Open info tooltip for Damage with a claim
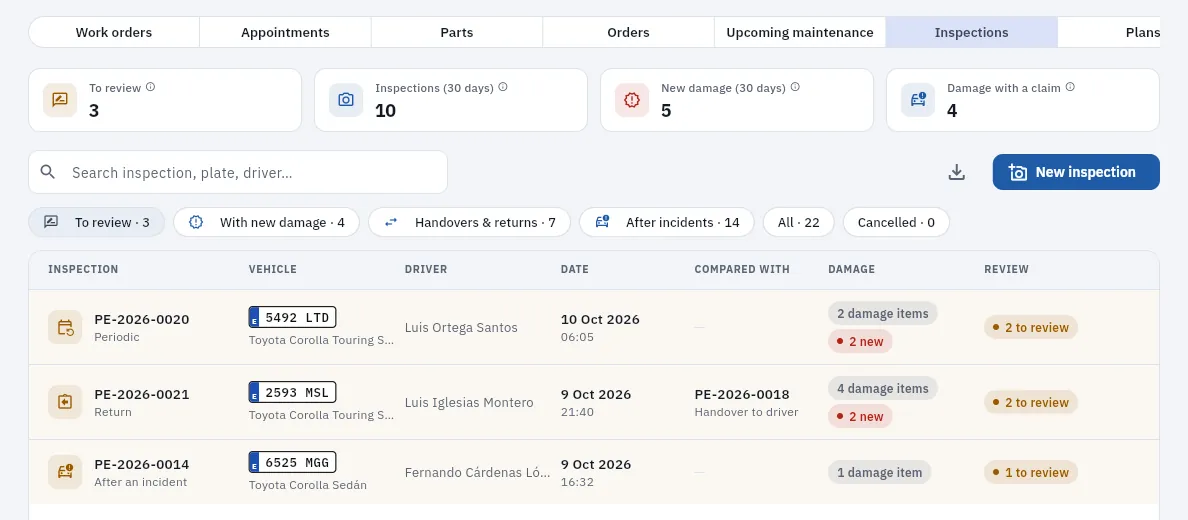1188x520 pixels. coord(1070,87)
